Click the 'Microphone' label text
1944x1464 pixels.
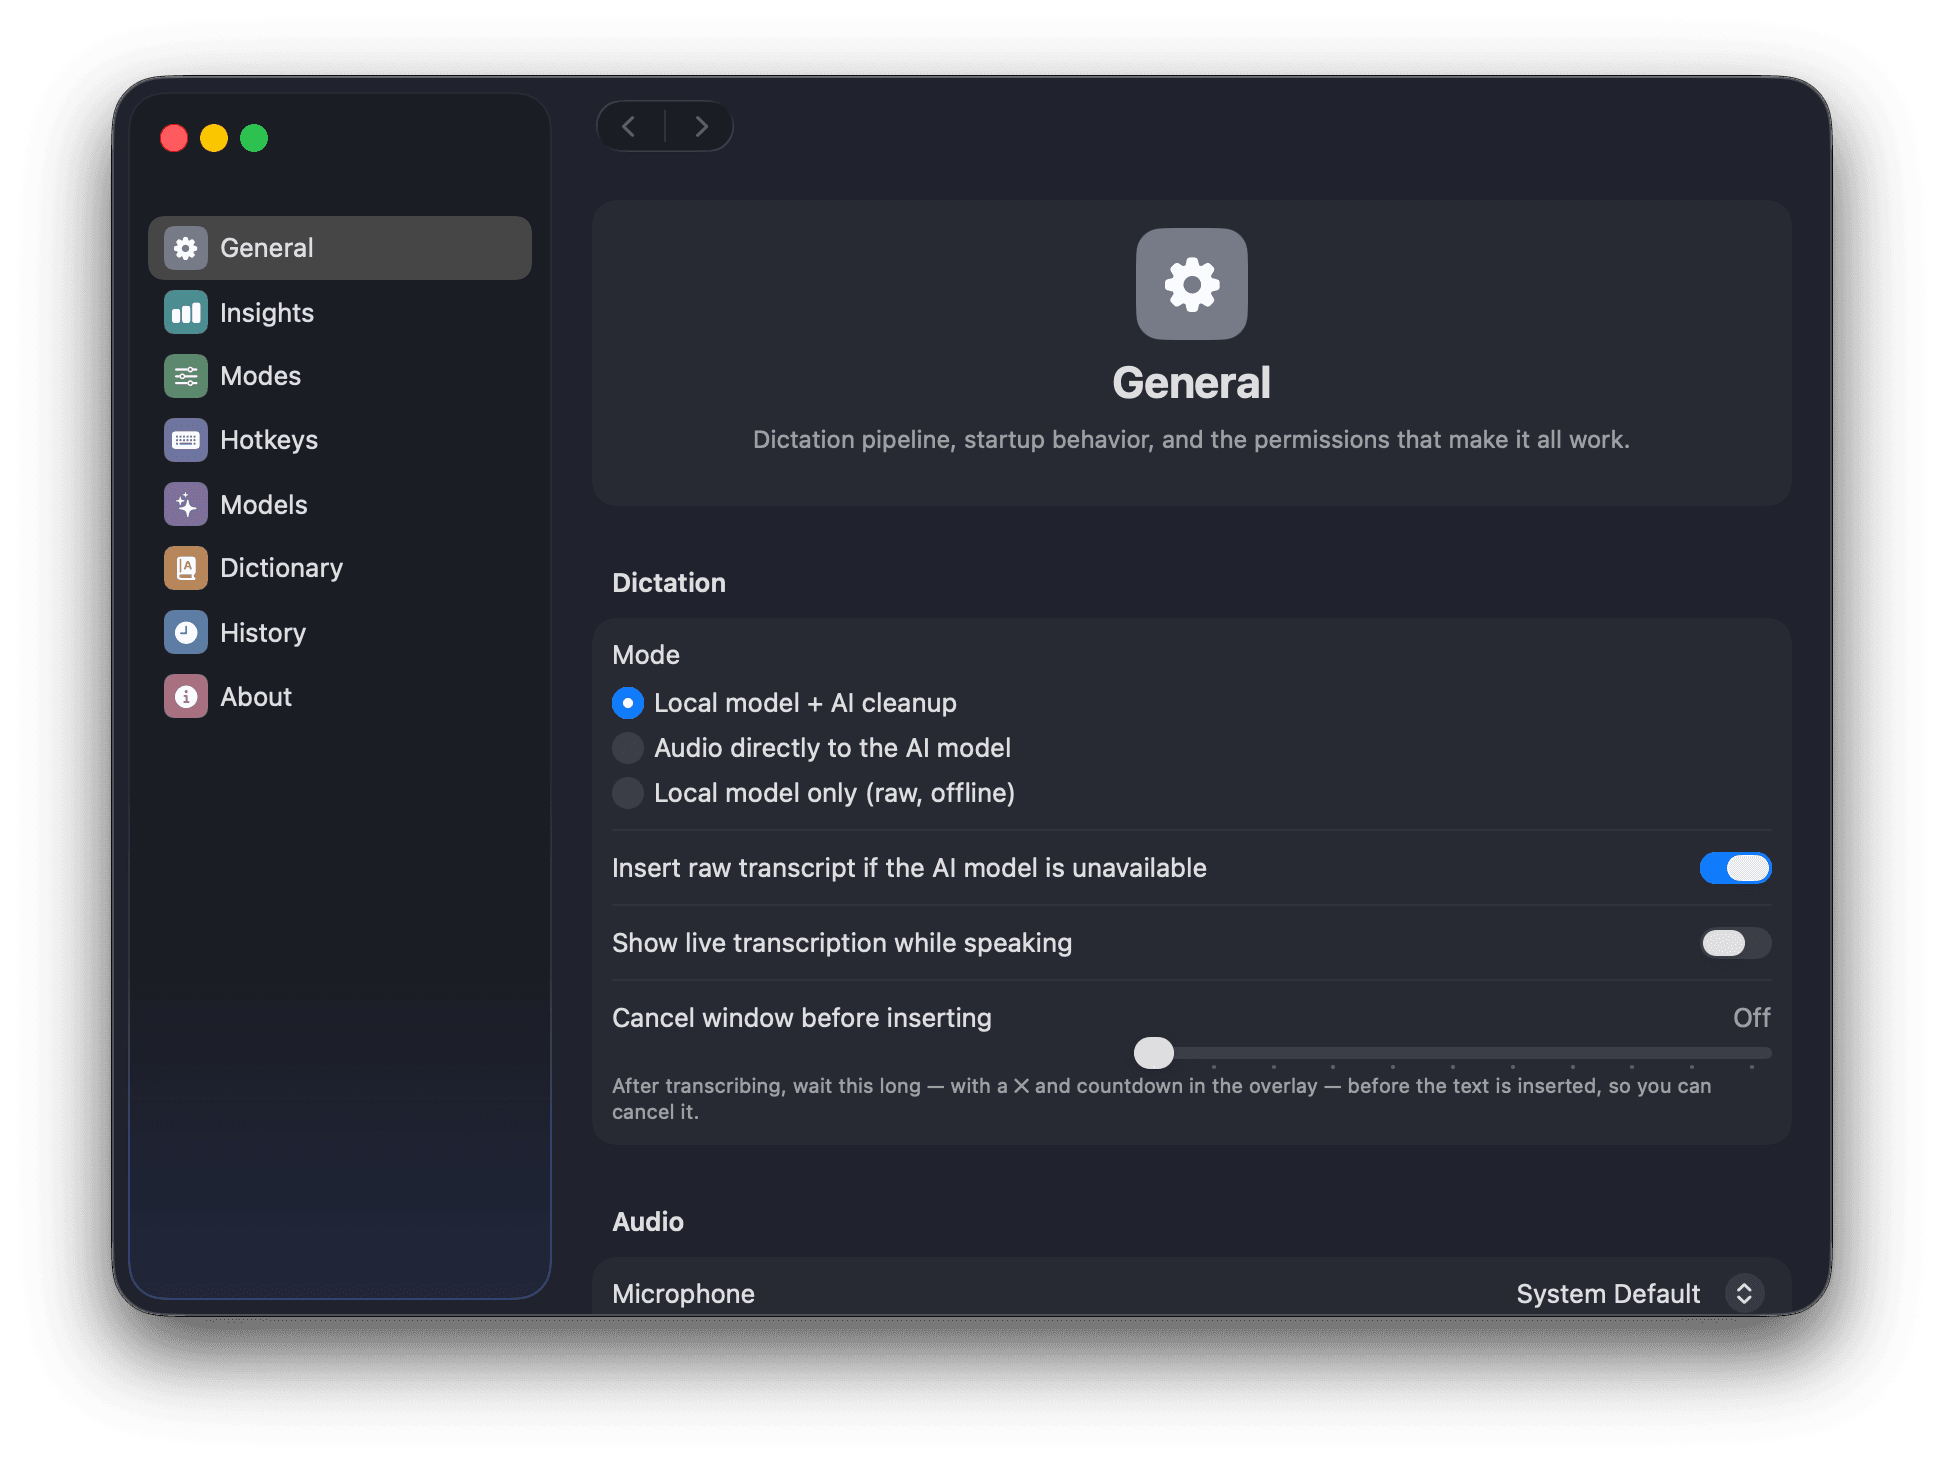683,1294
